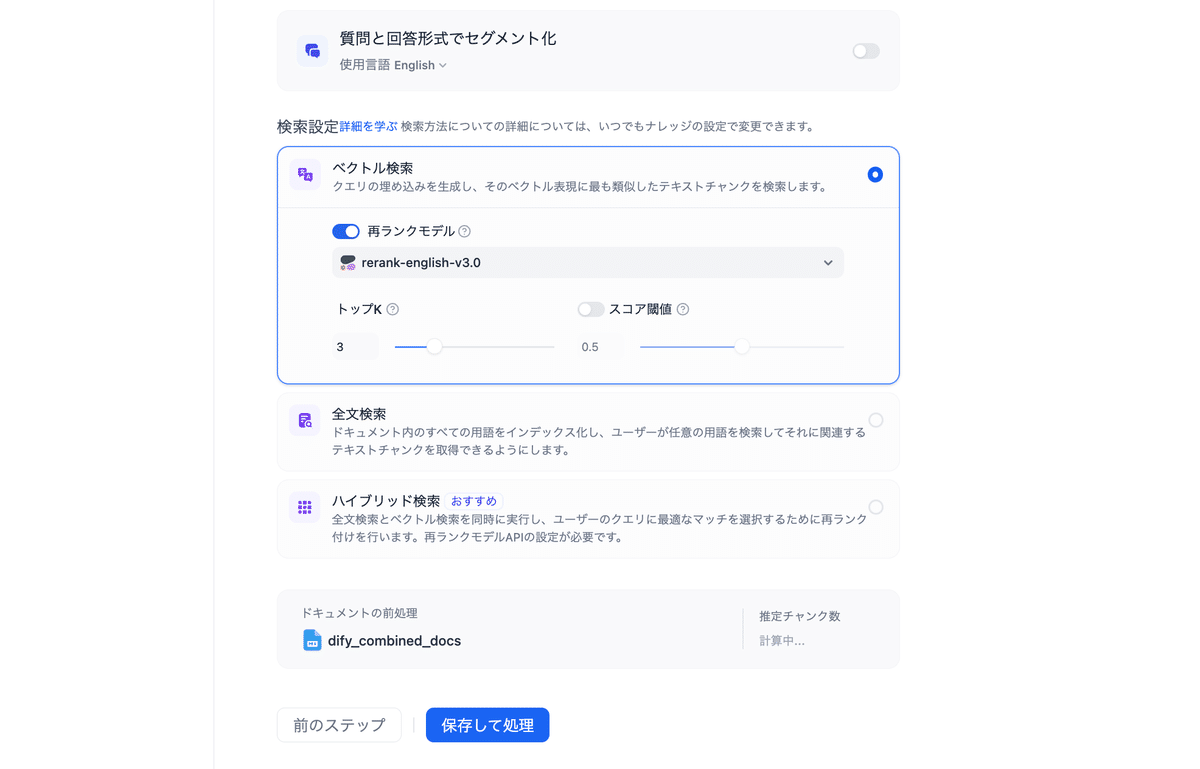Enable question-and-answer segmentation toggle
This screenshot has width=1200, height=769.
865,50
